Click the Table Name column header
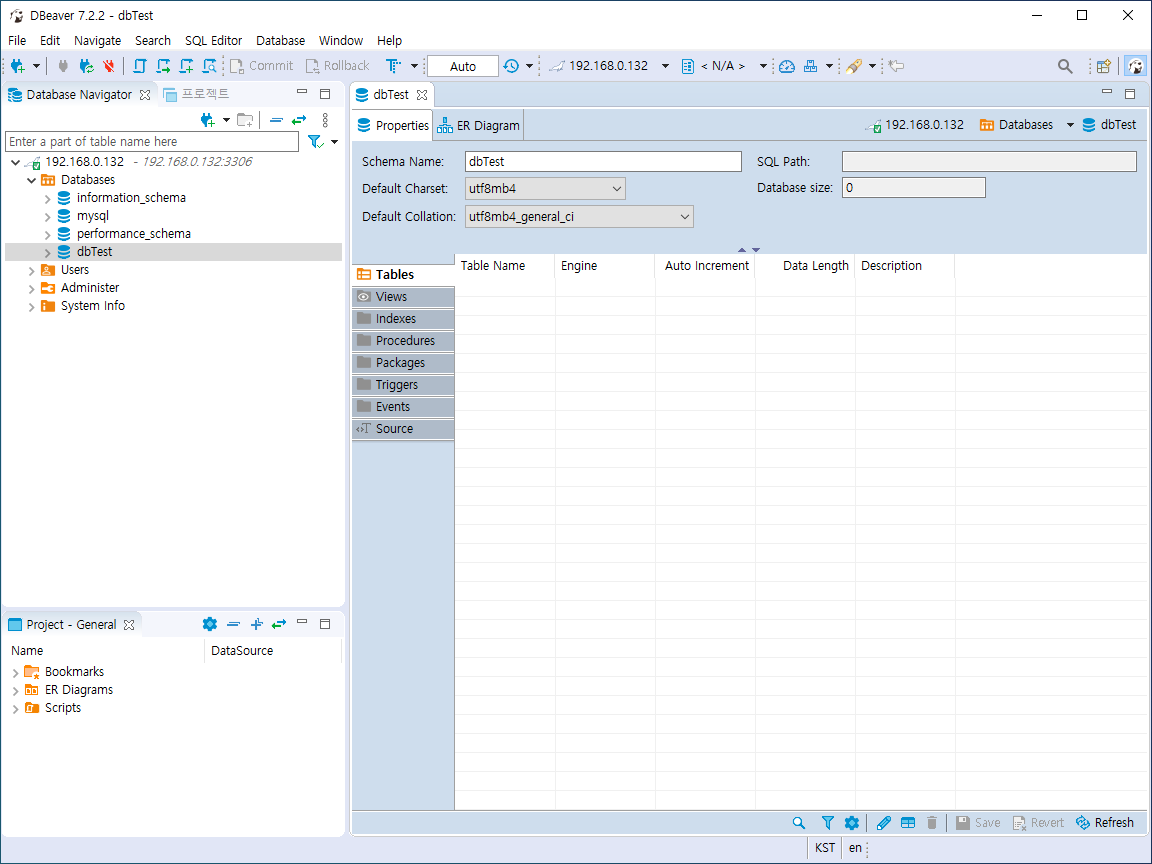Viewport: 1152px width, 864px height. coord(505,266)
